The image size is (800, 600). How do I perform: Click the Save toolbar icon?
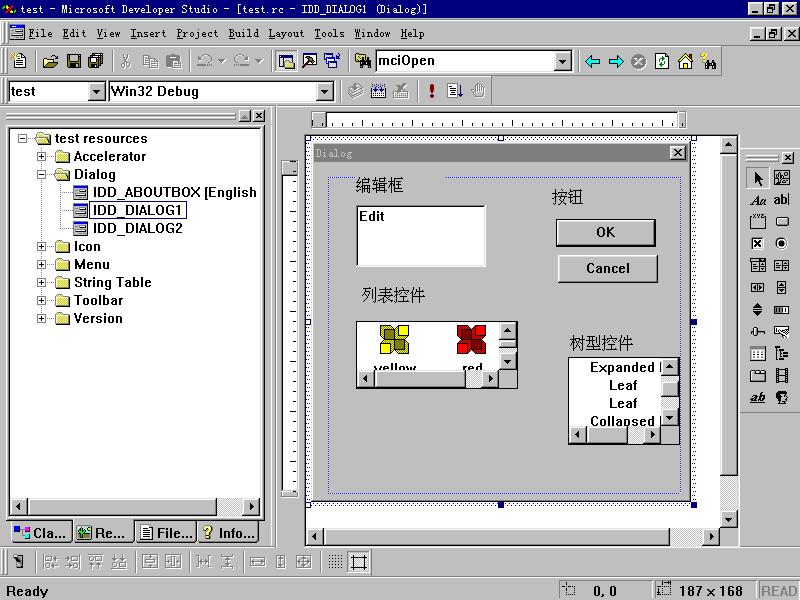click(x=73, y=61)
